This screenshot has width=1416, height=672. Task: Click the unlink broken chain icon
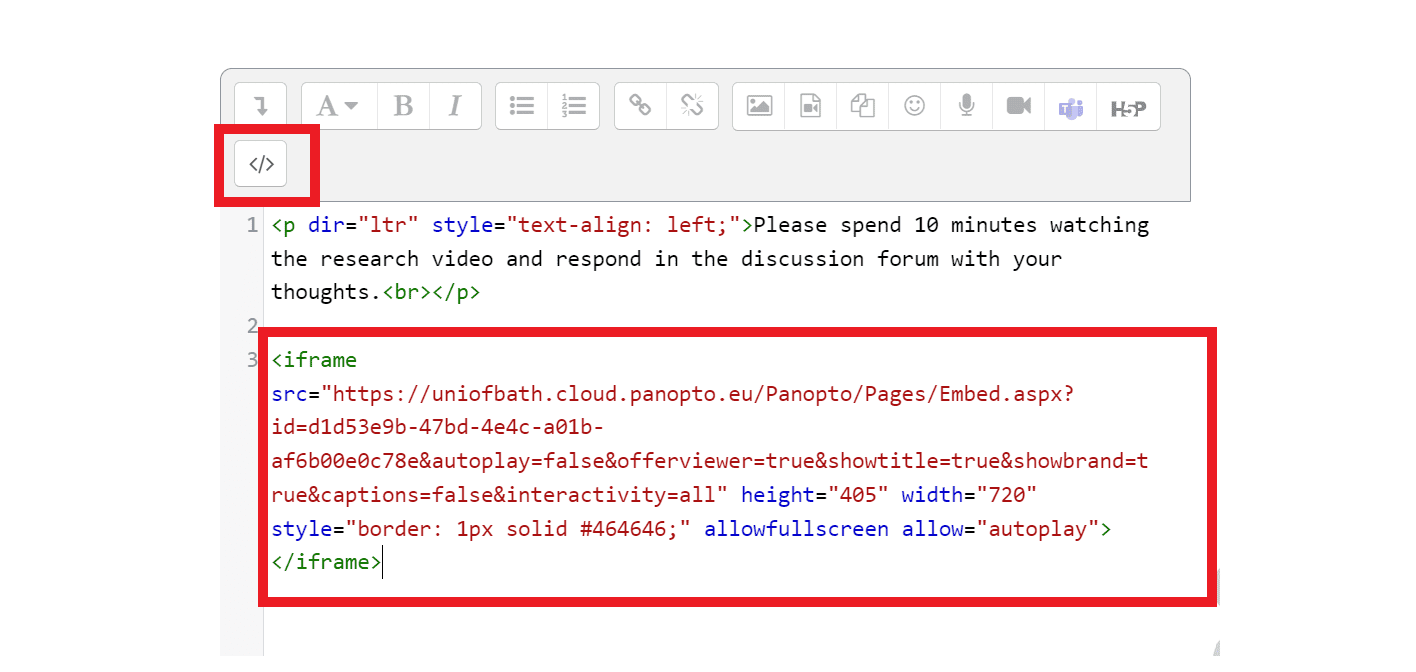click(692, 106)
